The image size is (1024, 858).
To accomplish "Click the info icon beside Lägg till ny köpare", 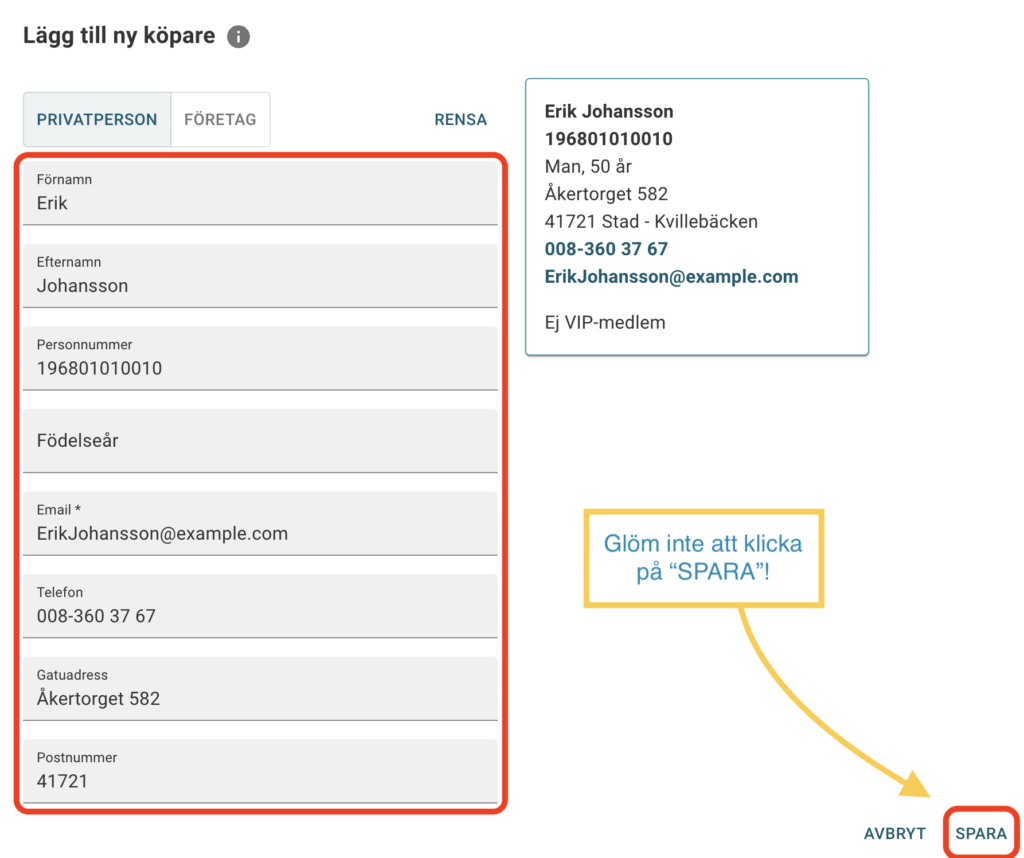I will pos(238,37).
